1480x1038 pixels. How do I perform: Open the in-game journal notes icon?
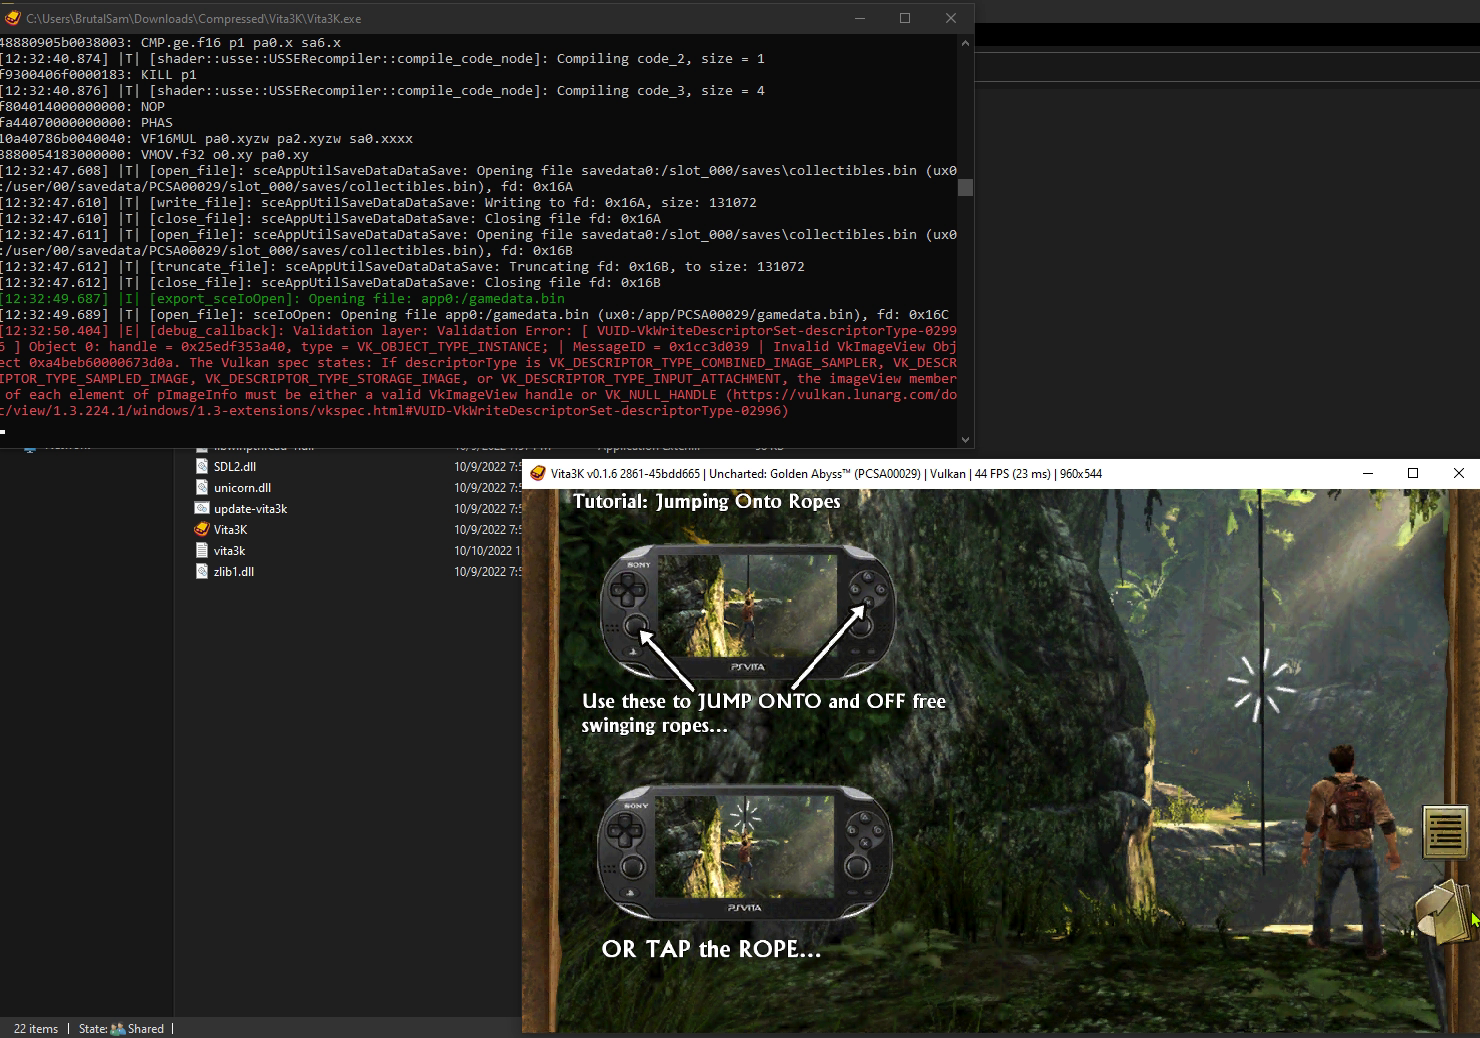point(1445,830)
